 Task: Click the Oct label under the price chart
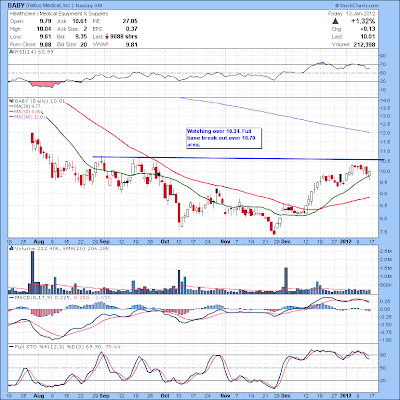tap(165, 241)
